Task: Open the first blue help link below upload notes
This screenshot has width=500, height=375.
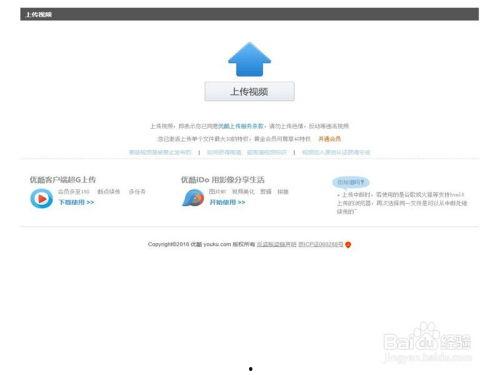Action: click(x=160, y=152)
